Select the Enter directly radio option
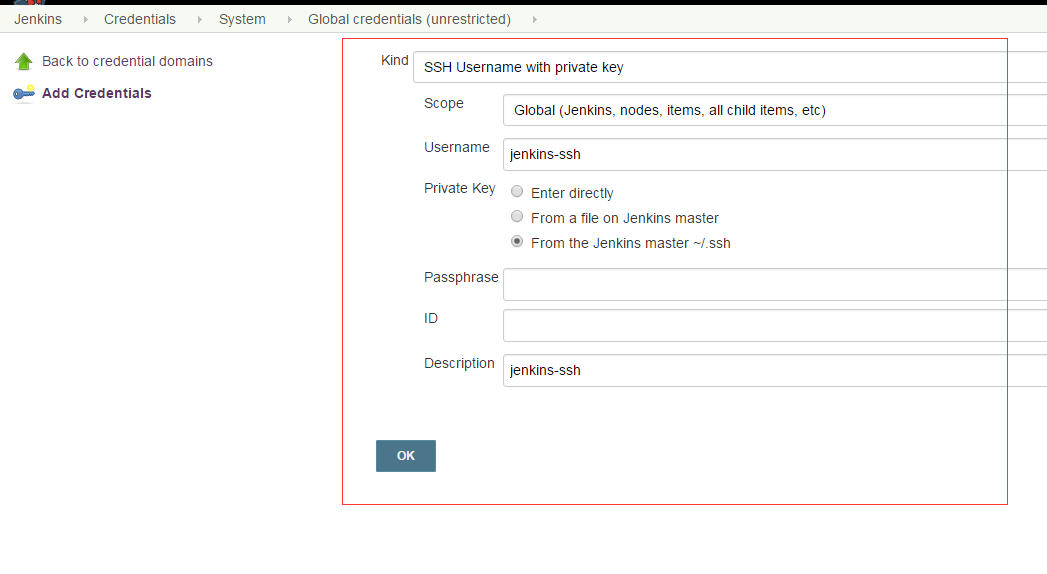This screenshot has width=1047, height=574. coord(517,192)
